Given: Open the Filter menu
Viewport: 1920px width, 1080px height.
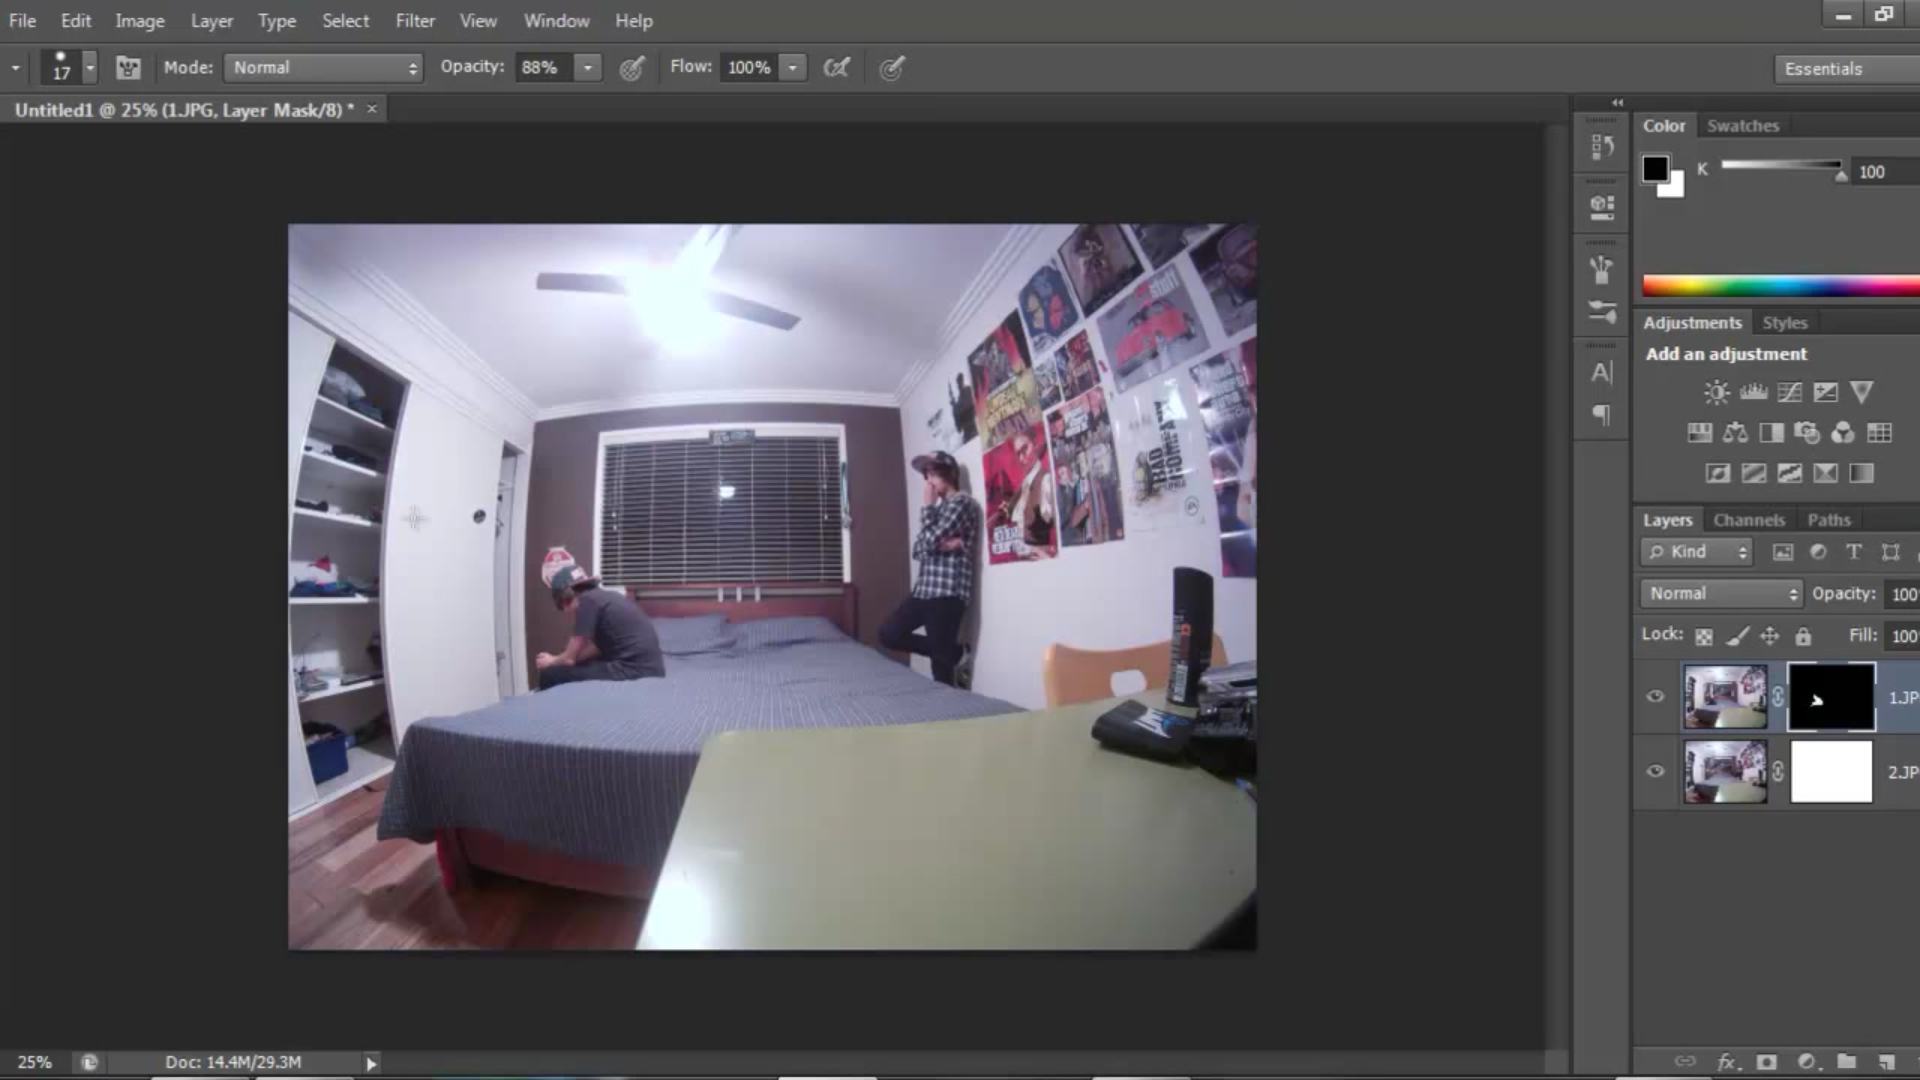Looking at the screenshot, I should [414, 20].
